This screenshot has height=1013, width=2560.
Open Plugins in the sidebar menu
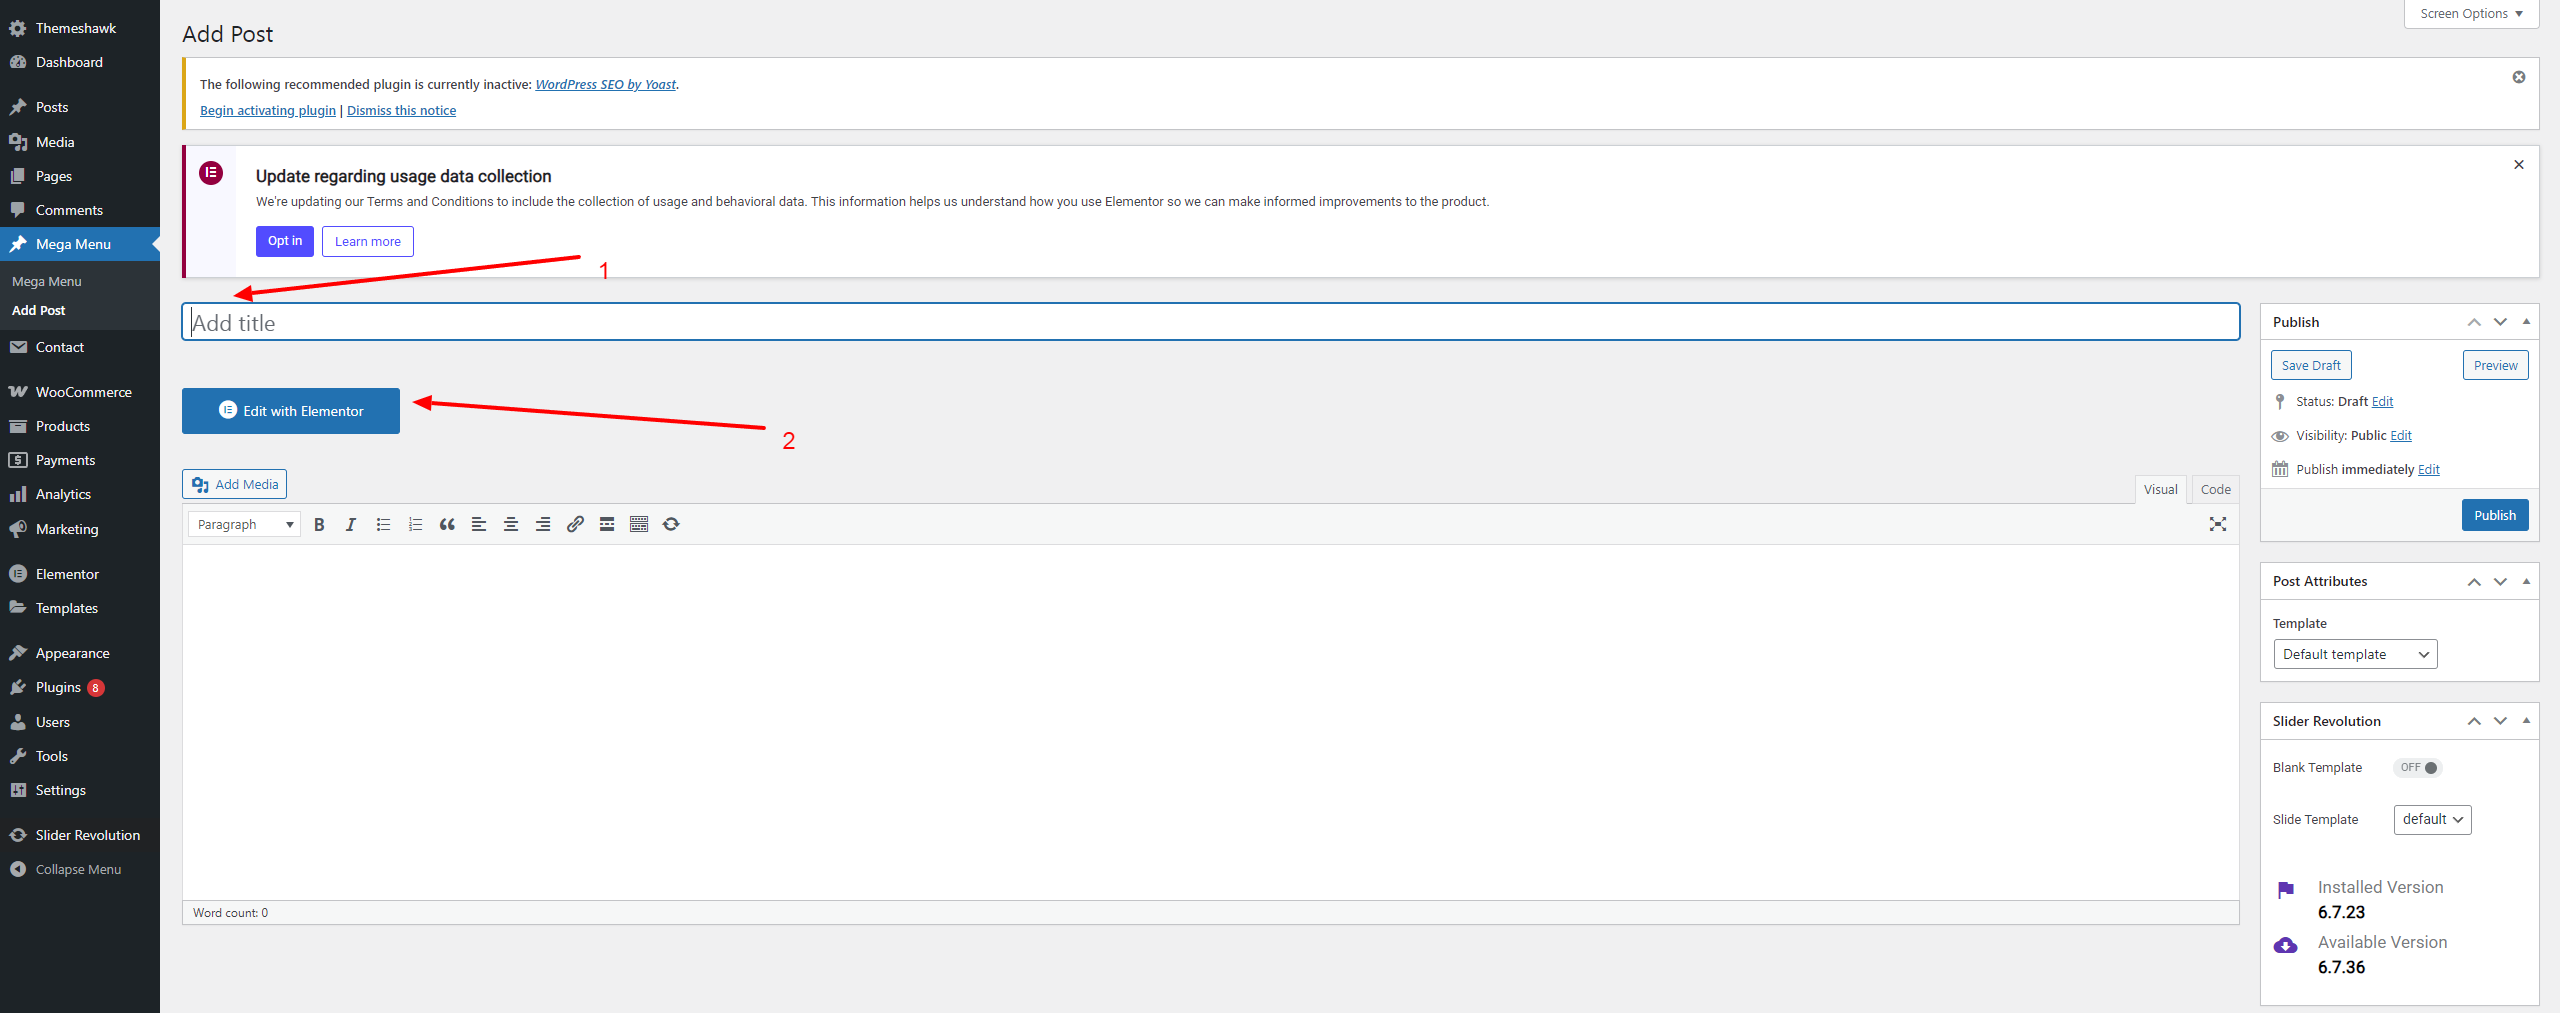58,687
